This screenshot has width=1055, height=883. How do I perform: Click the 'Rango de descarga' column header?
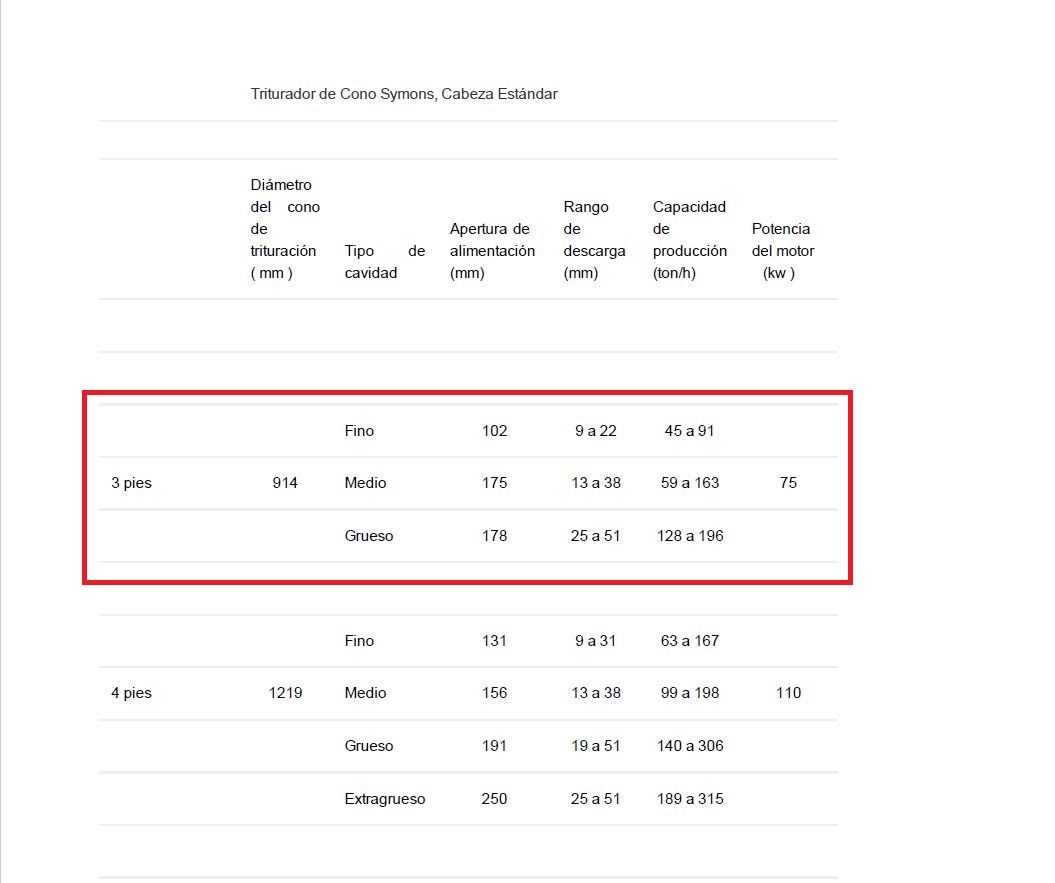pyautogui.click(x=594, y=240)
